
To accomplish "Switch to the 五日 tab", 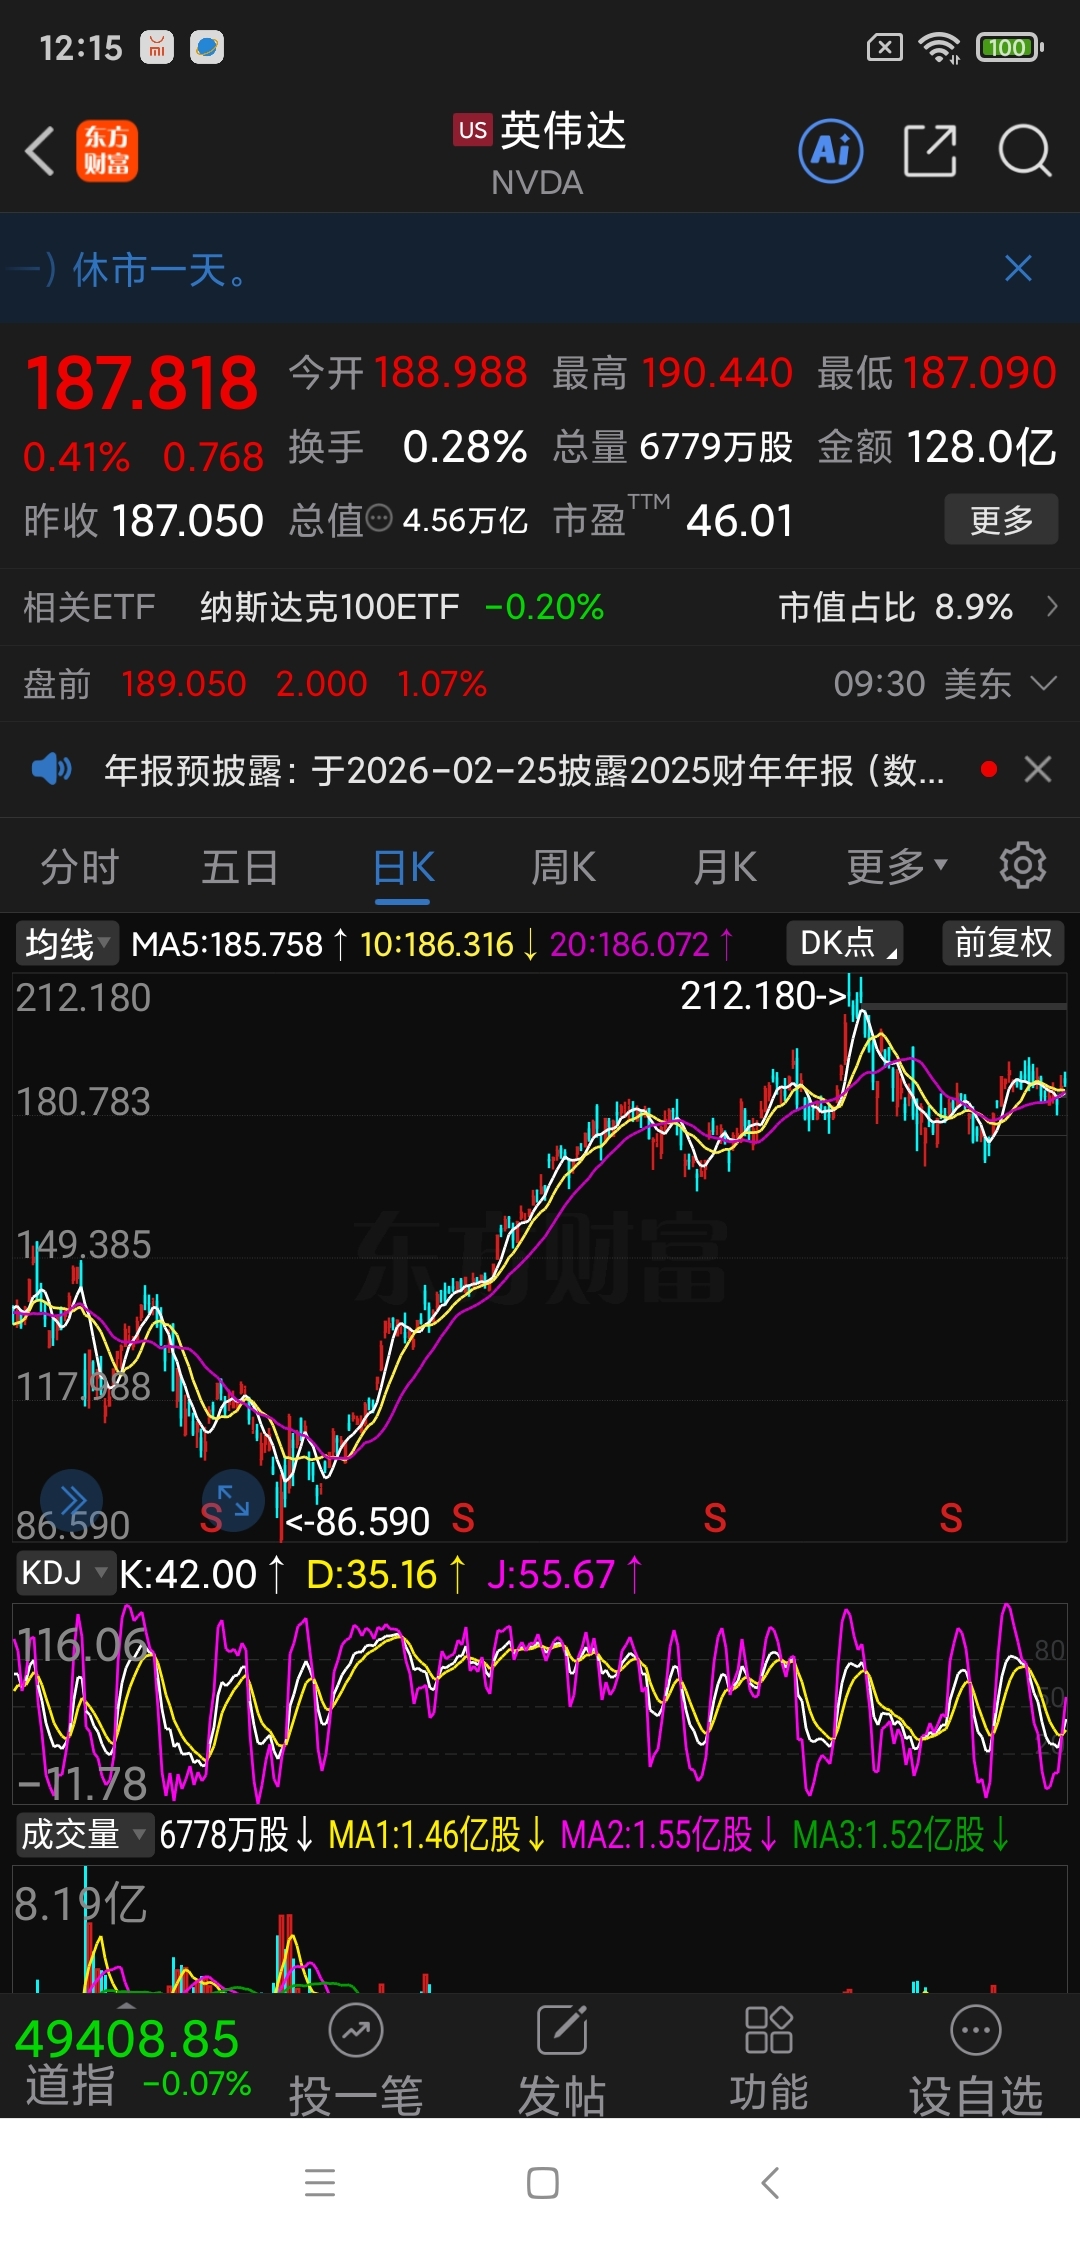I will point(240,867).
